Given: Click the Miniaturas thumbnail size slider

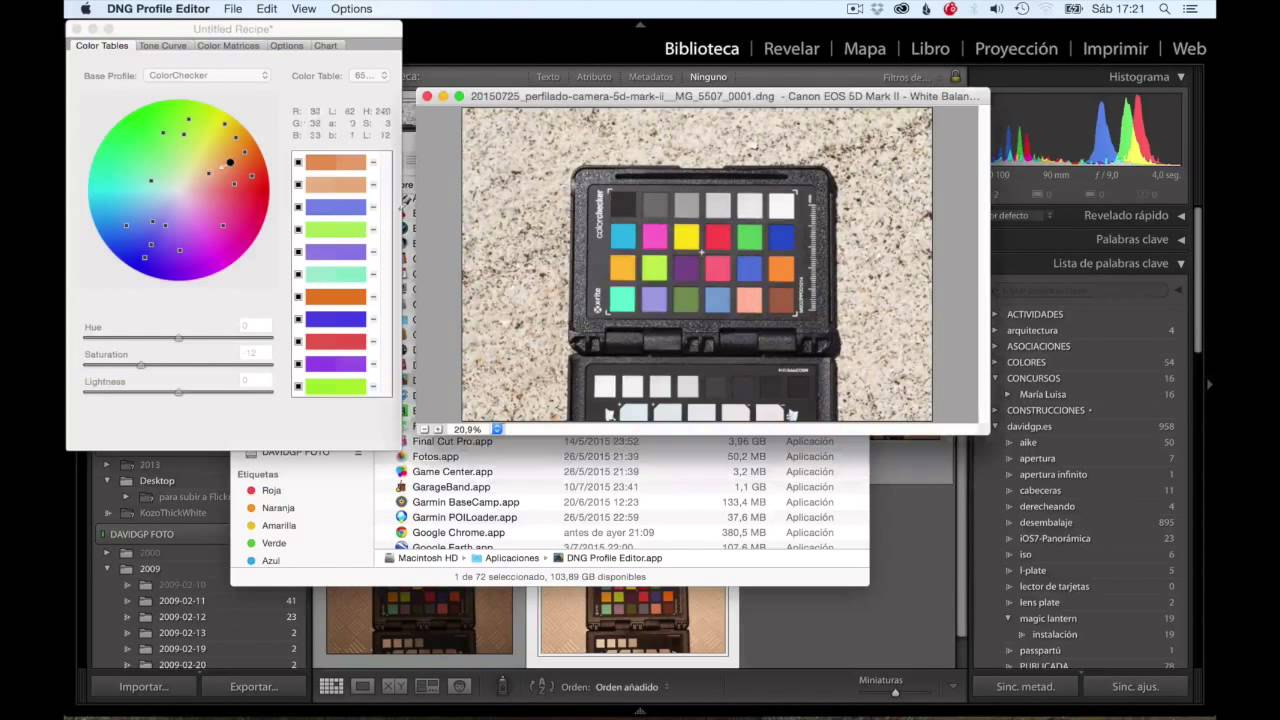Looking at the screenshot, I should click(x=895, y=693).
